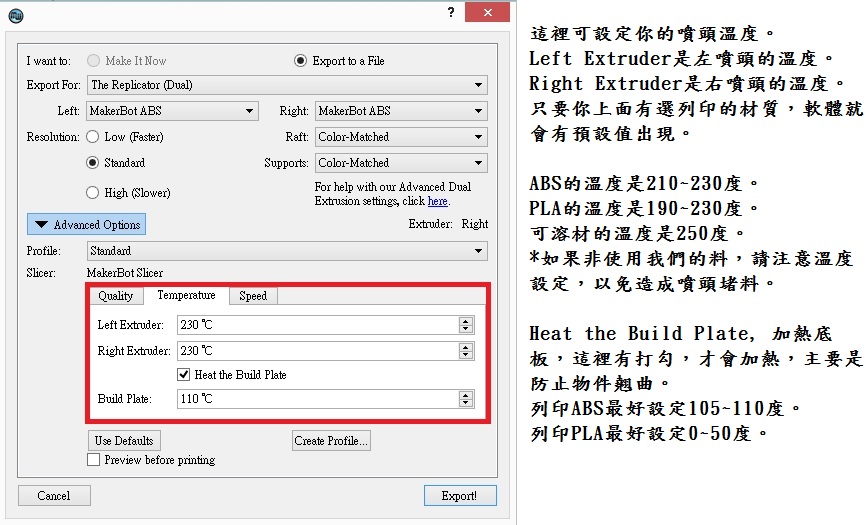Open the Right material MakerBot ABS dropdown

point(402,111)
